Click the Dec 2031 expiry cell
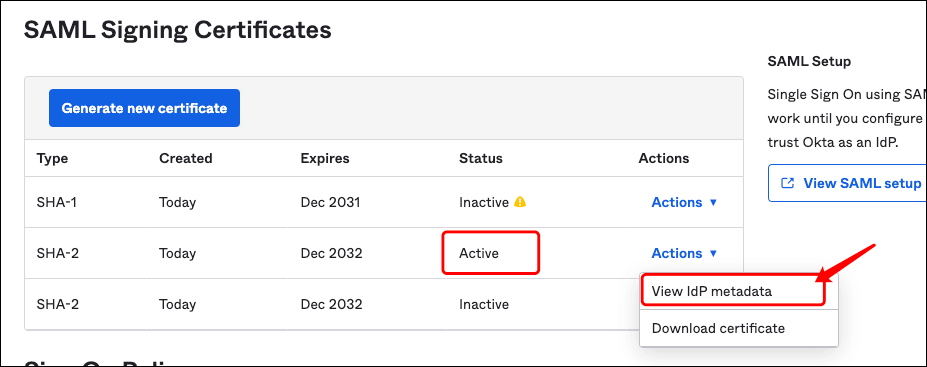 point(330,202)
